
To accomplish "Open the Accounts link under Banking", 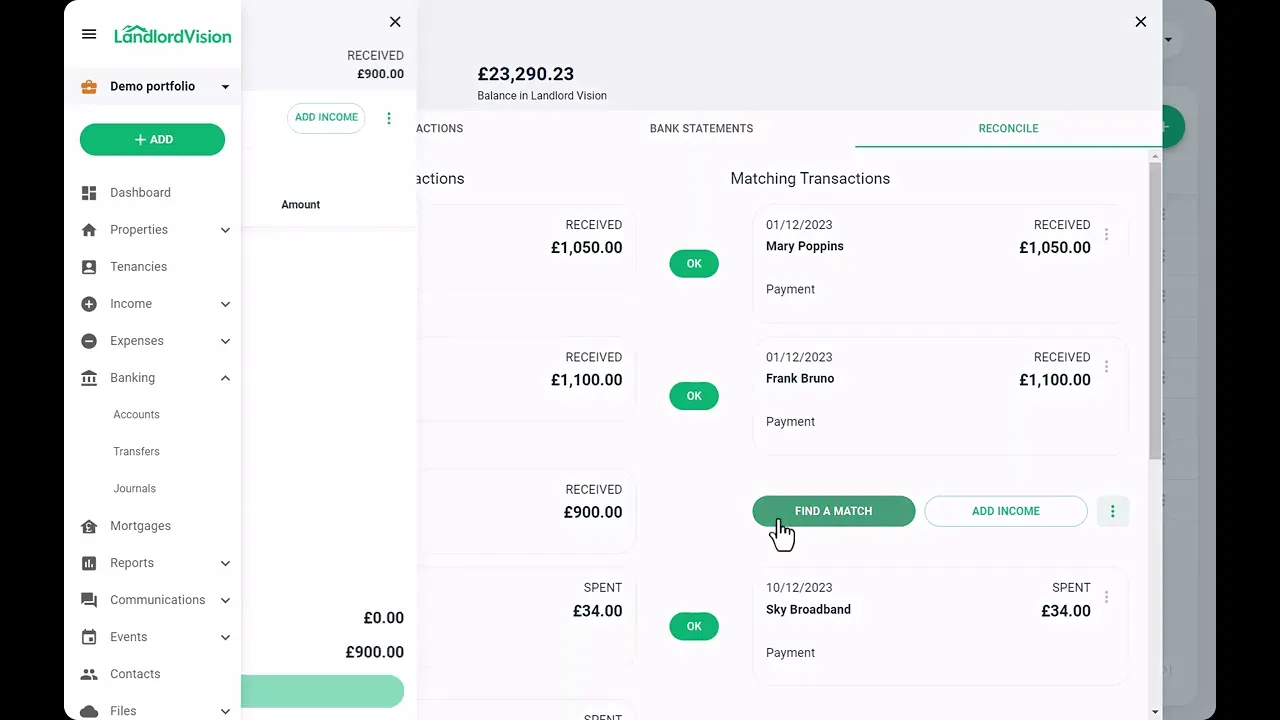I will 136,415.
